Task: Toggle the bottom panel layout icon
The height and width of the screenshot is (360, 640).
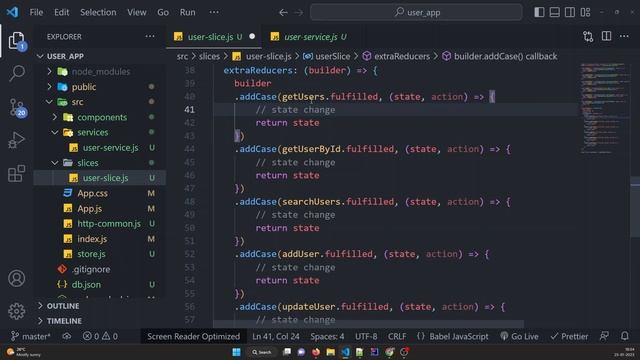Action: [x=555, y=12]
